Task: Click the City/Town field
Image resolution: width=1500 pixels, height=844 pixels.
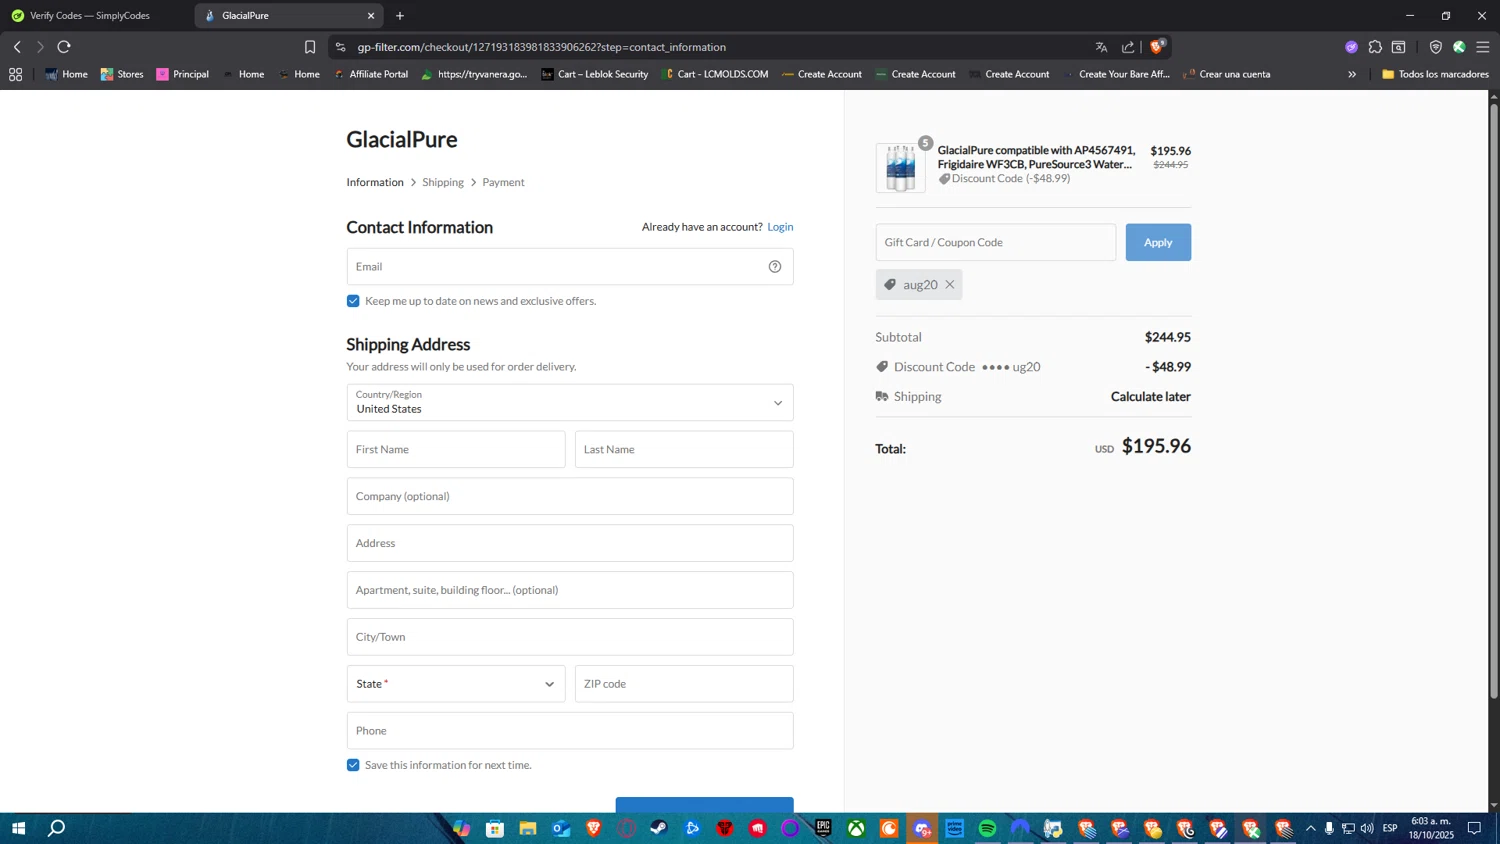Action: click(x=570, y=637)
